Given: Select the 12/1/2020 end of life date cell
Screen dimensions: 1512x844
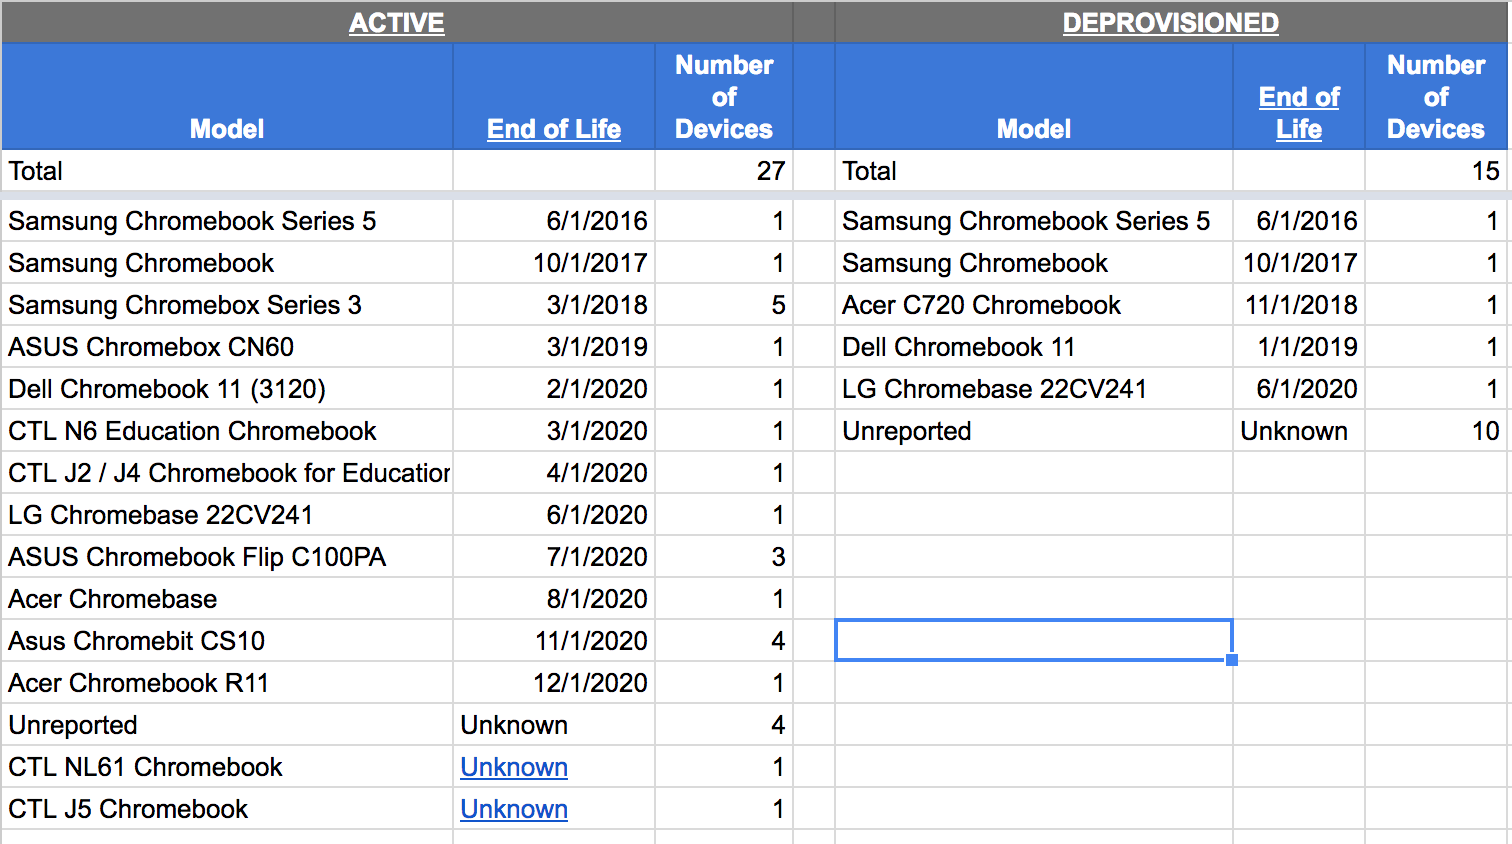Looking at the screenshot, I should (x=554, y=683).
